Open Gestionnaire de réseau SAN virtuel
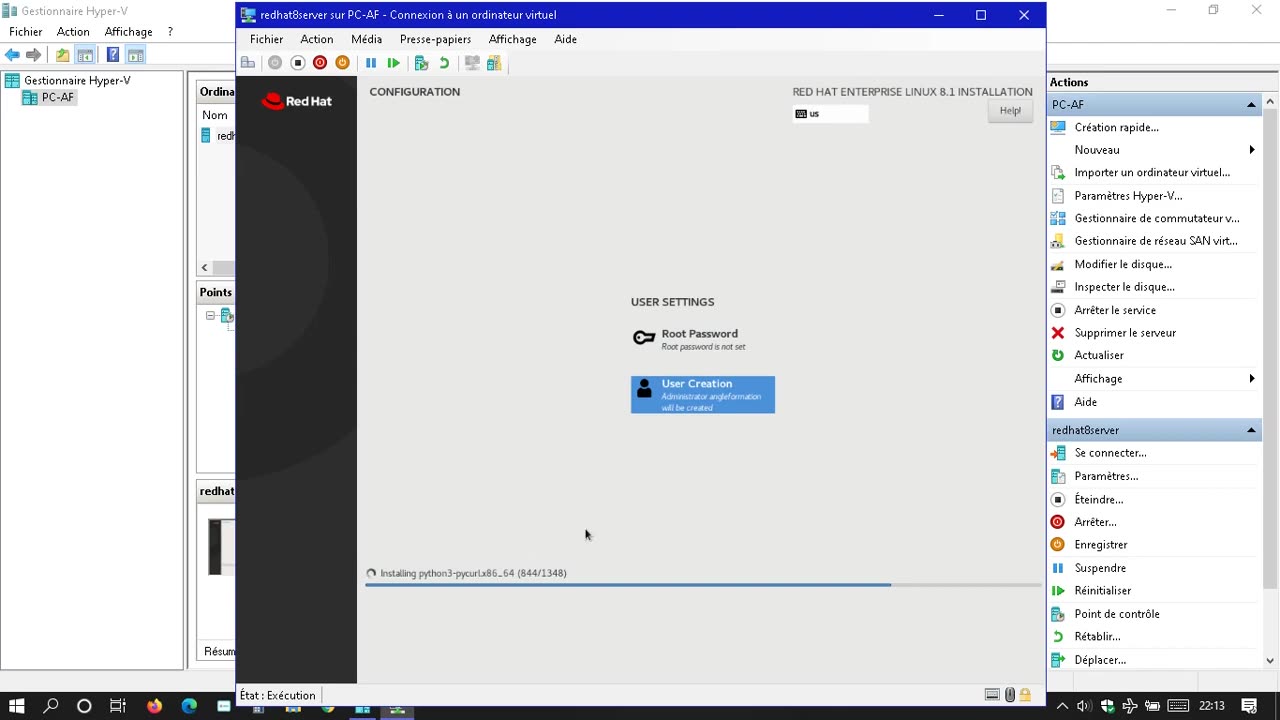1280x720 pixels. click(1156, 241)
